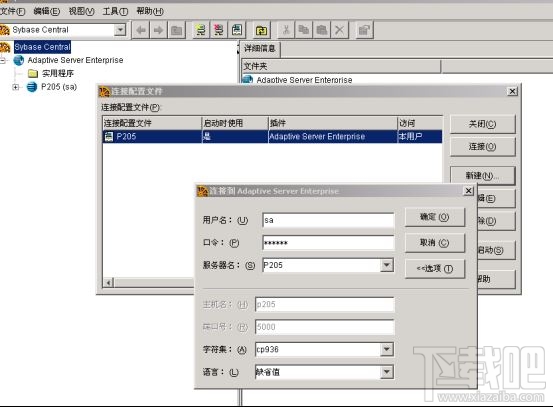The height and width of the screenshot is (407, 553).
Task: Click the Delete X toolbar icon
Action: (x=339, y=30)
